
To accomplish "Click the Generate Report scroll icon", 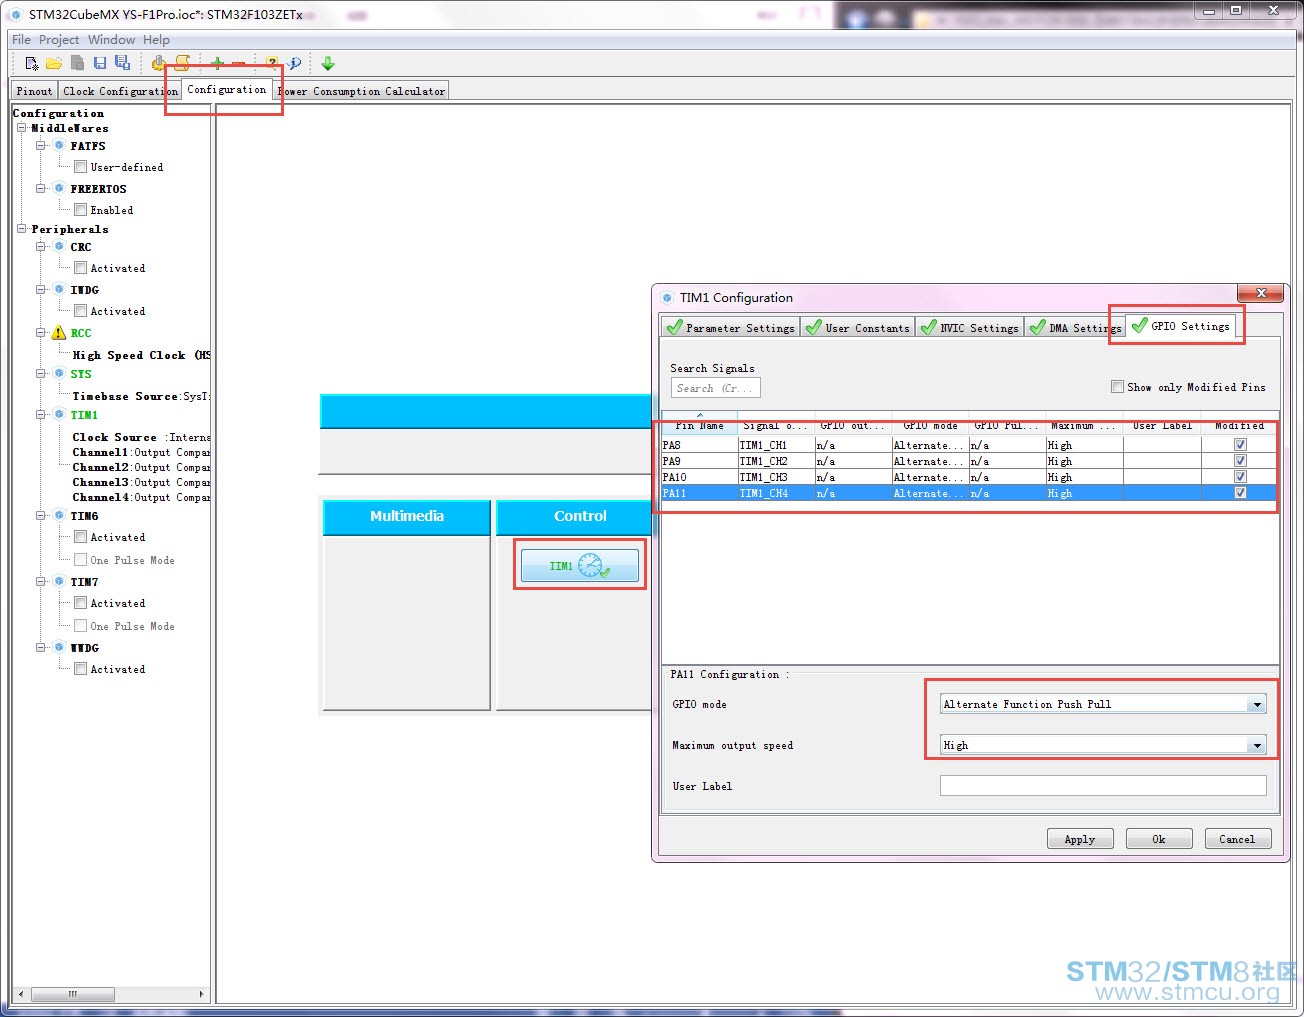I will [182, 63].
